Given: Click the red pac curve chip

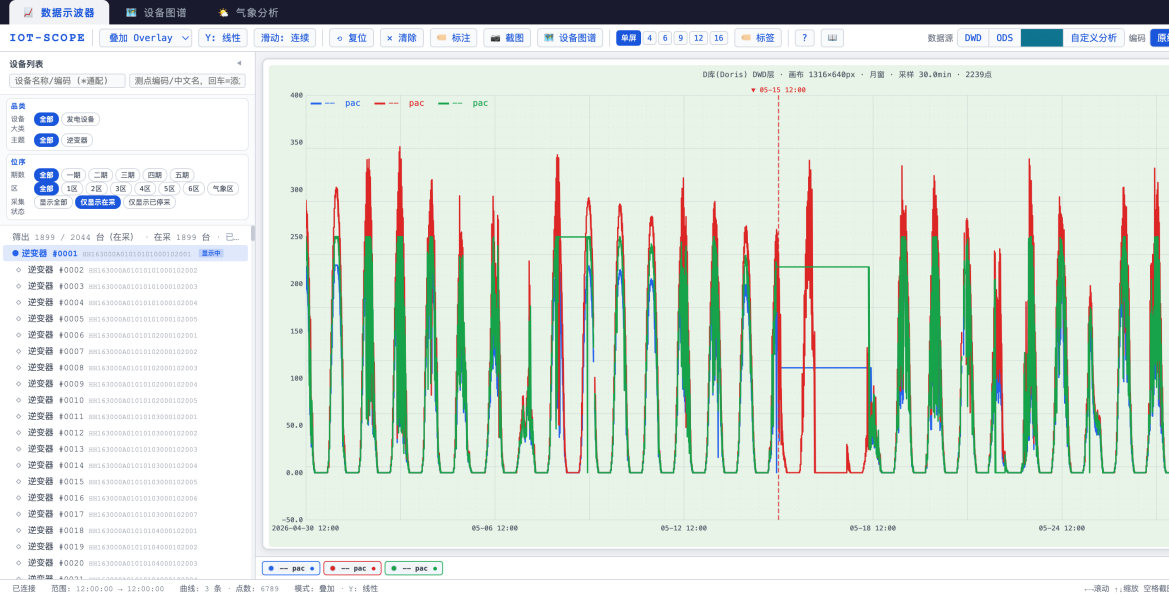Looking at the screenshot, I should coord(353,569).
